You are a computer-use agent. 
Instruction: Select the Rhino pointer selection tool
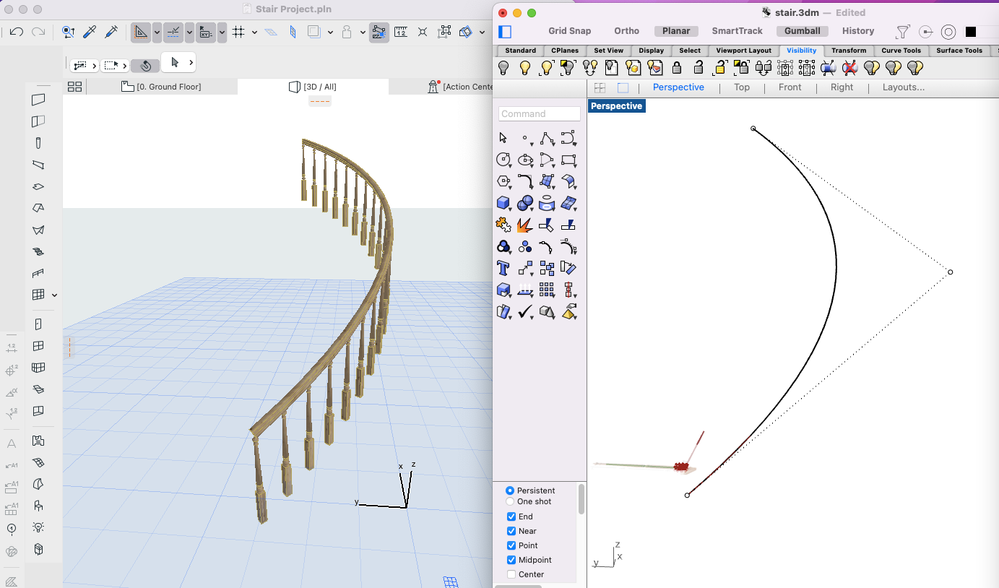coord(503,138)
